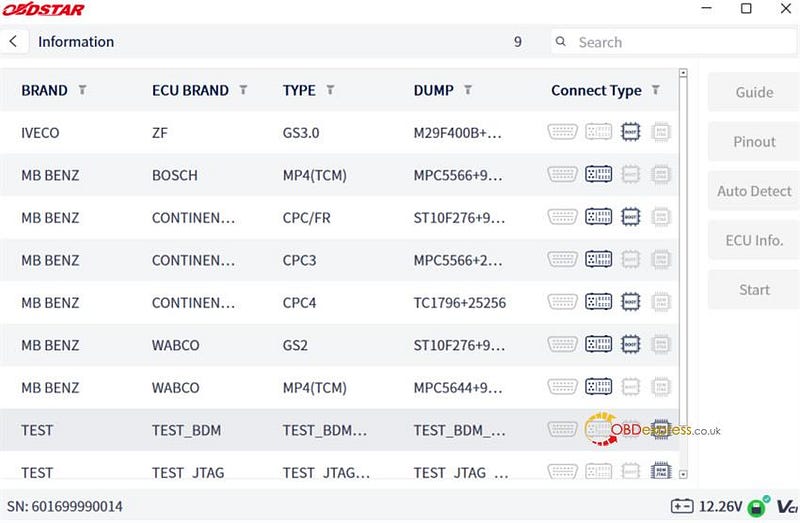Select BOOT connect icon in IVECO row

pyautogui.click(x=631, y=132)
